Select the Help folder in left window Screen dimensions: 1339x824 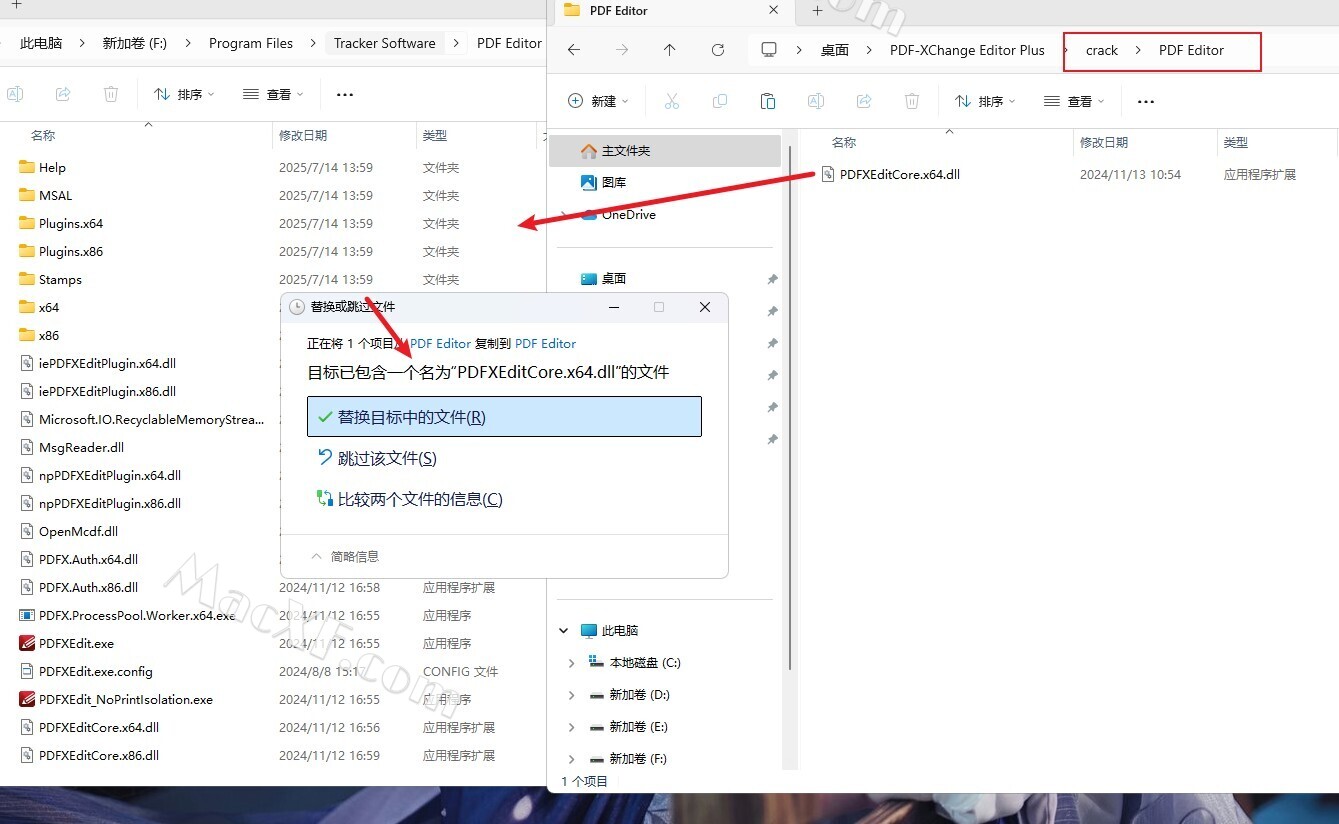[52, 167]
